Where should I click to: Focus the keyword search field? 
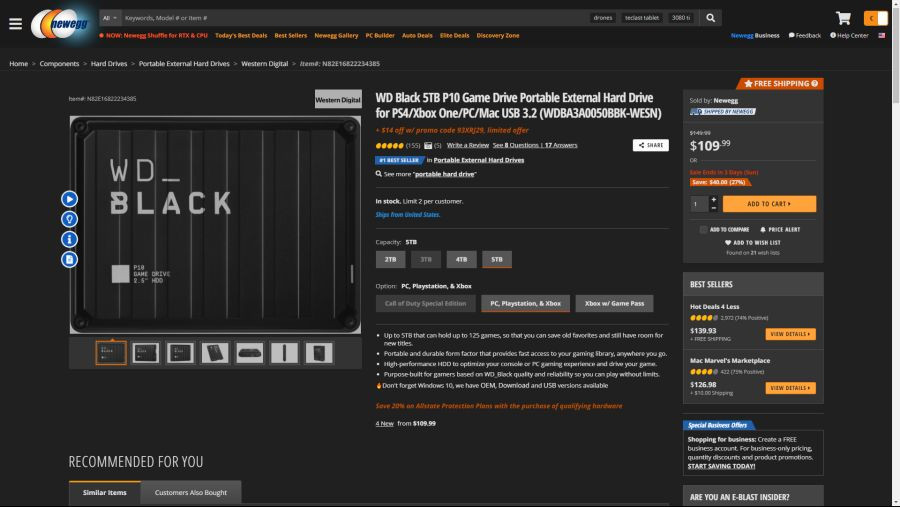354,18
